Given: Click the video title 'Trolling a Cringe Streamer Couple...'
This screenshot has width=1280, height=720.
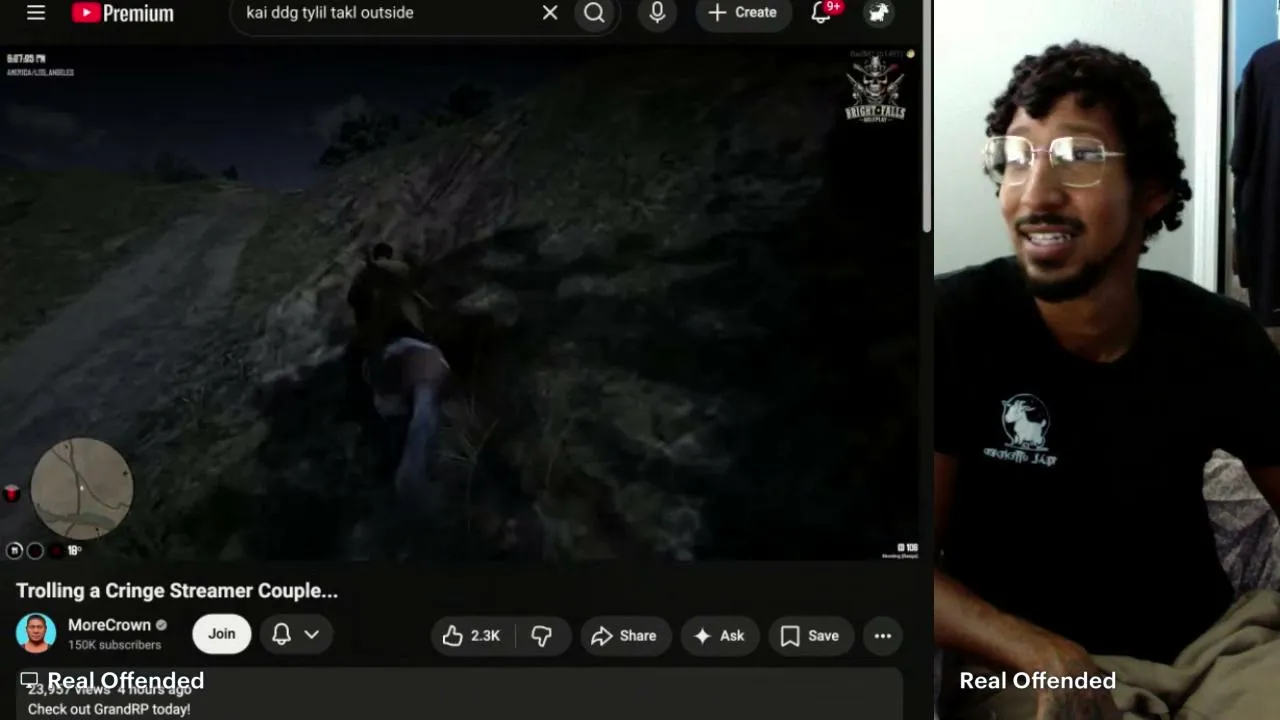Looking at the screenshot, I should click(177, 591).
